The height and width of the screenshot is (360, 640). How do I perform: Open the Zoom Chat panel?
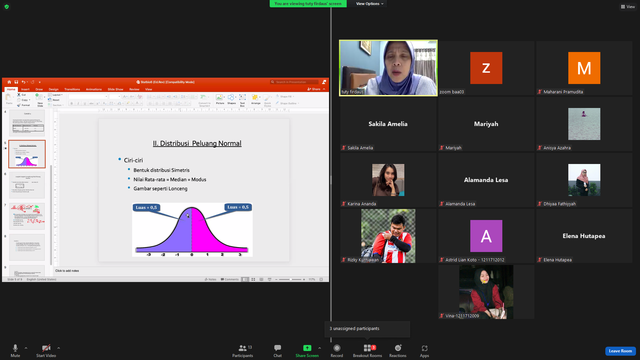pyautogui.click(x=278, y=350)
